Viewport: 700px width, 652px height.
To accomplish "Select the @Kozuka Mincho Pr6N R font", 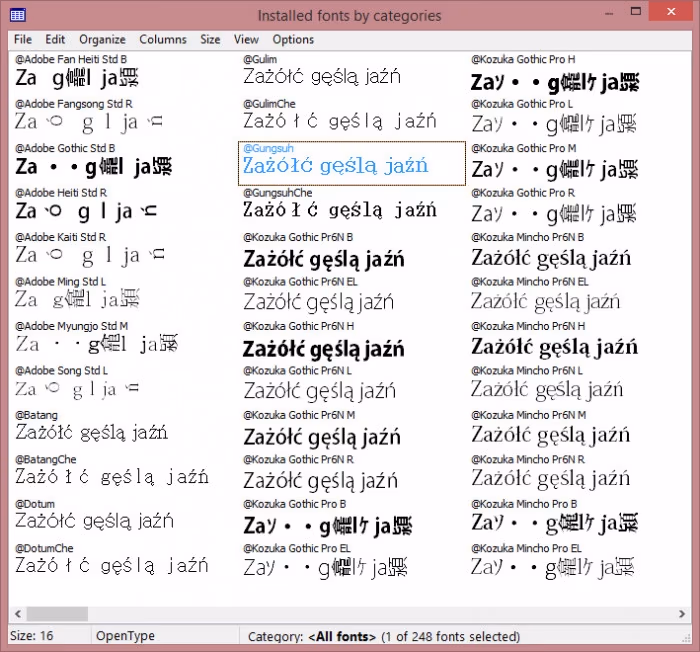I will coord(579,473).
